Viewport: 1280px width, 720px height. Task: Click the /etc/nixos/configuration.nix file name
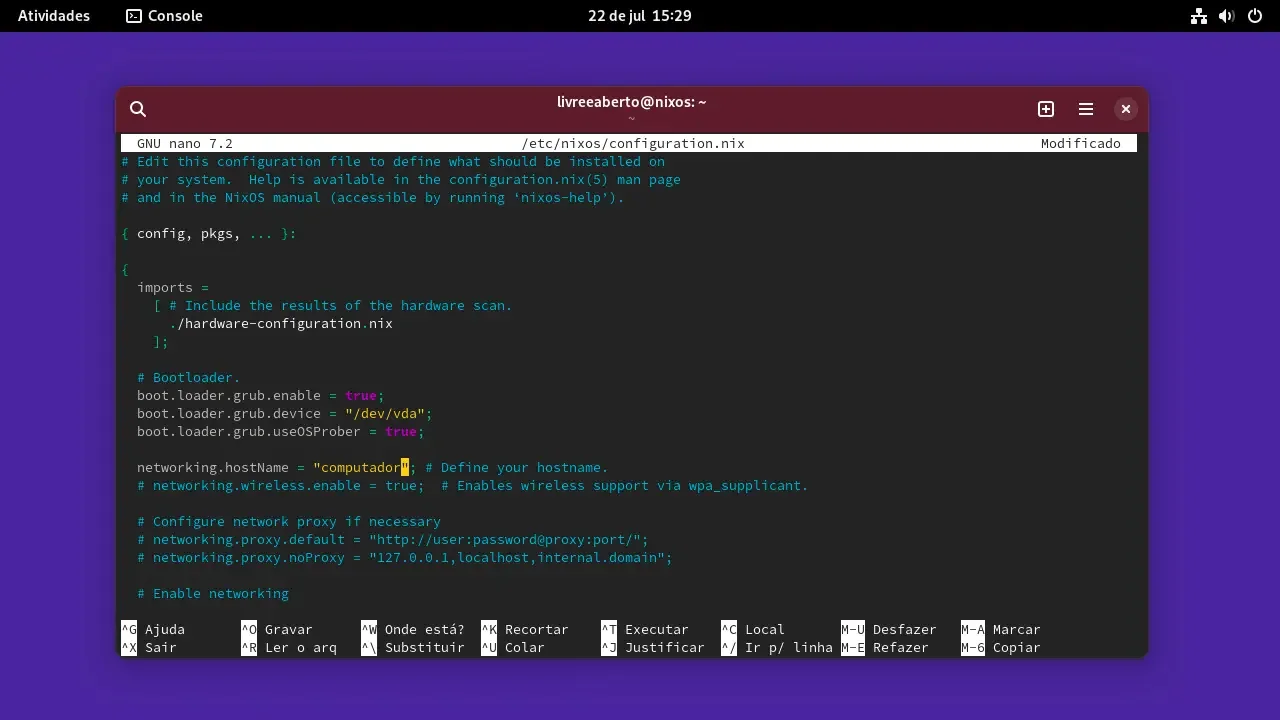point(633,144)
